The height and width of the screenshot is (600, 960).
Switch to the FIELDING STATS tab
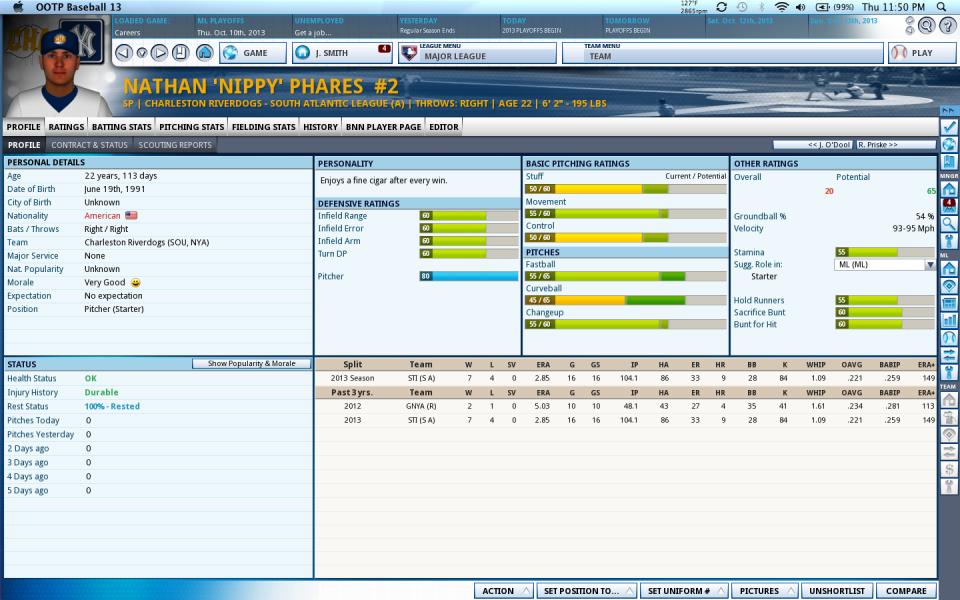[x=263, y=127]
